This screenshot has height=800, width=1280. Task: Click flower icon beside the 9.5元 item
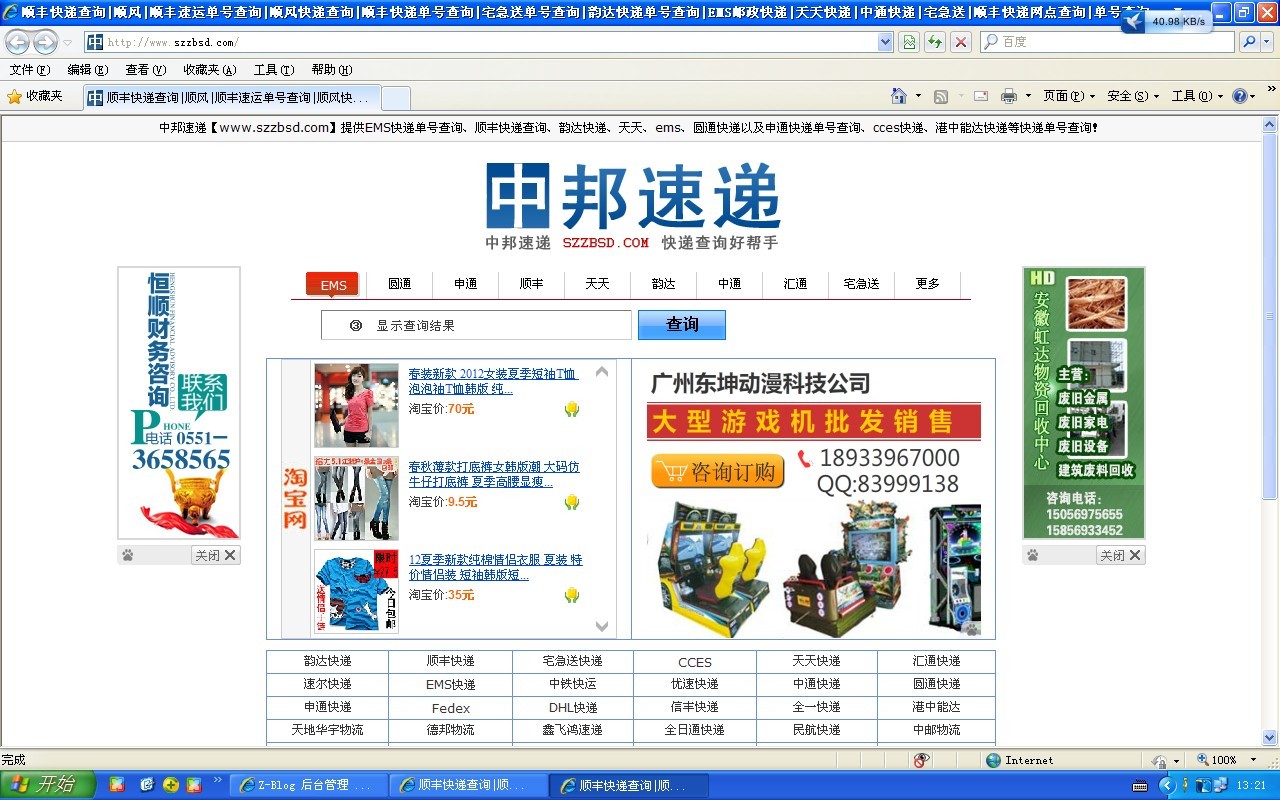(x=572, y=502)
